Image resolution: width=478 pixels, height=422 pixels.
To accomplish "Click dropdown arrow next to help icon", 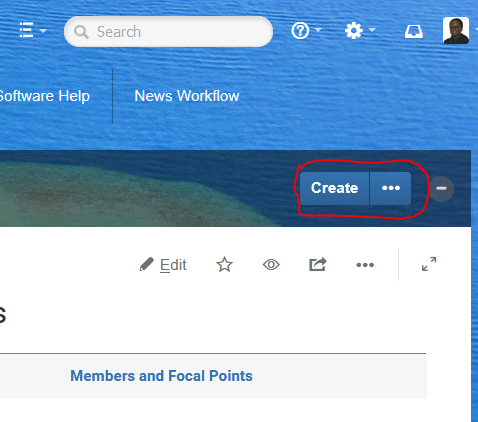I will (318, 30).
